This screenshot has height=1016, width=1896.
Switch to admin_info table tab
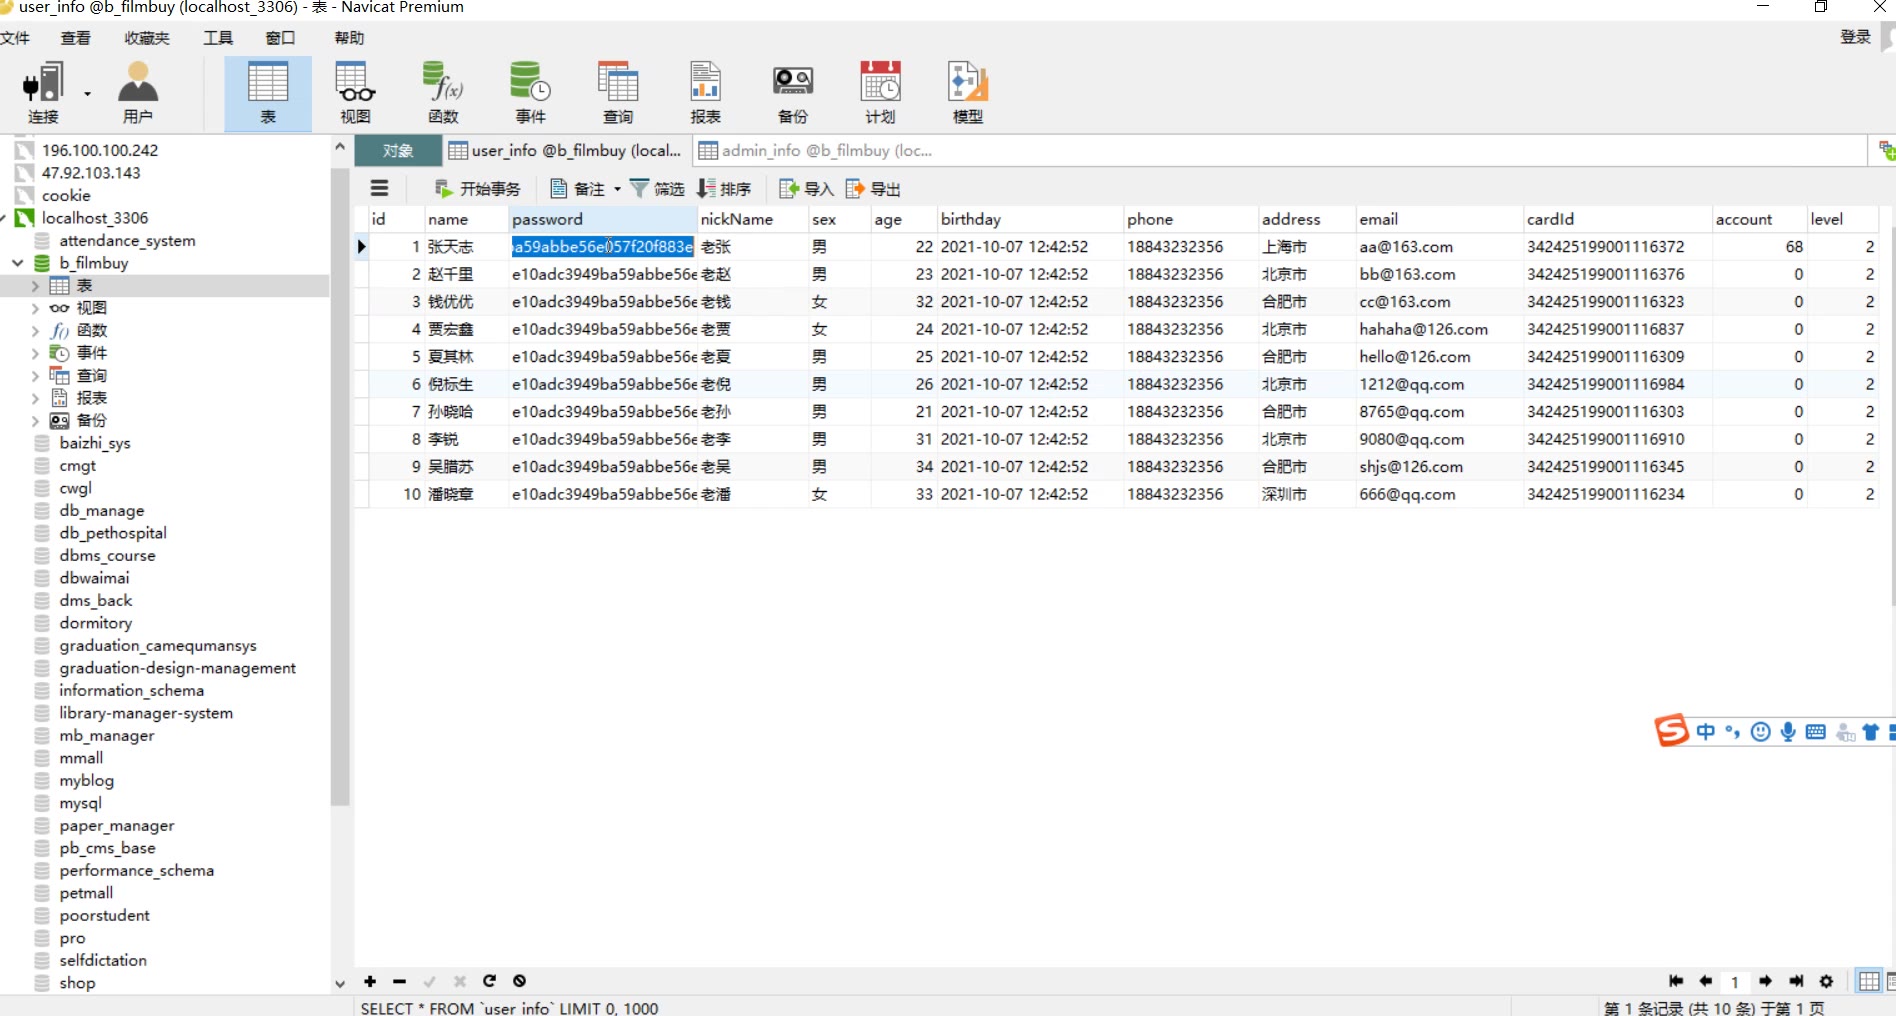pos(816,151)
